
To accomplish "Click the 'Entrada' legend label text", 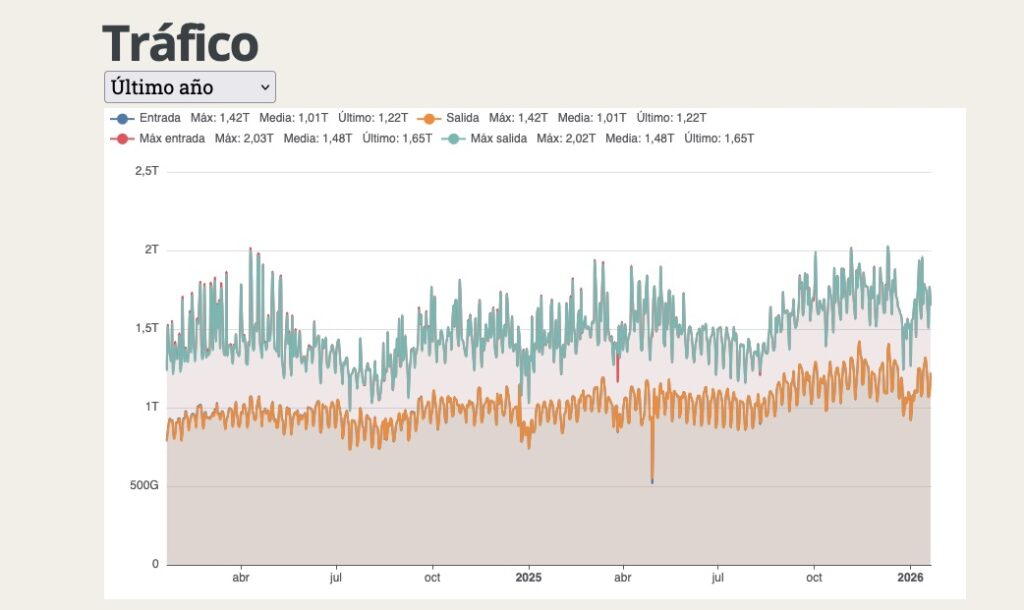I will pyautogui.click(x=160, y=118).
